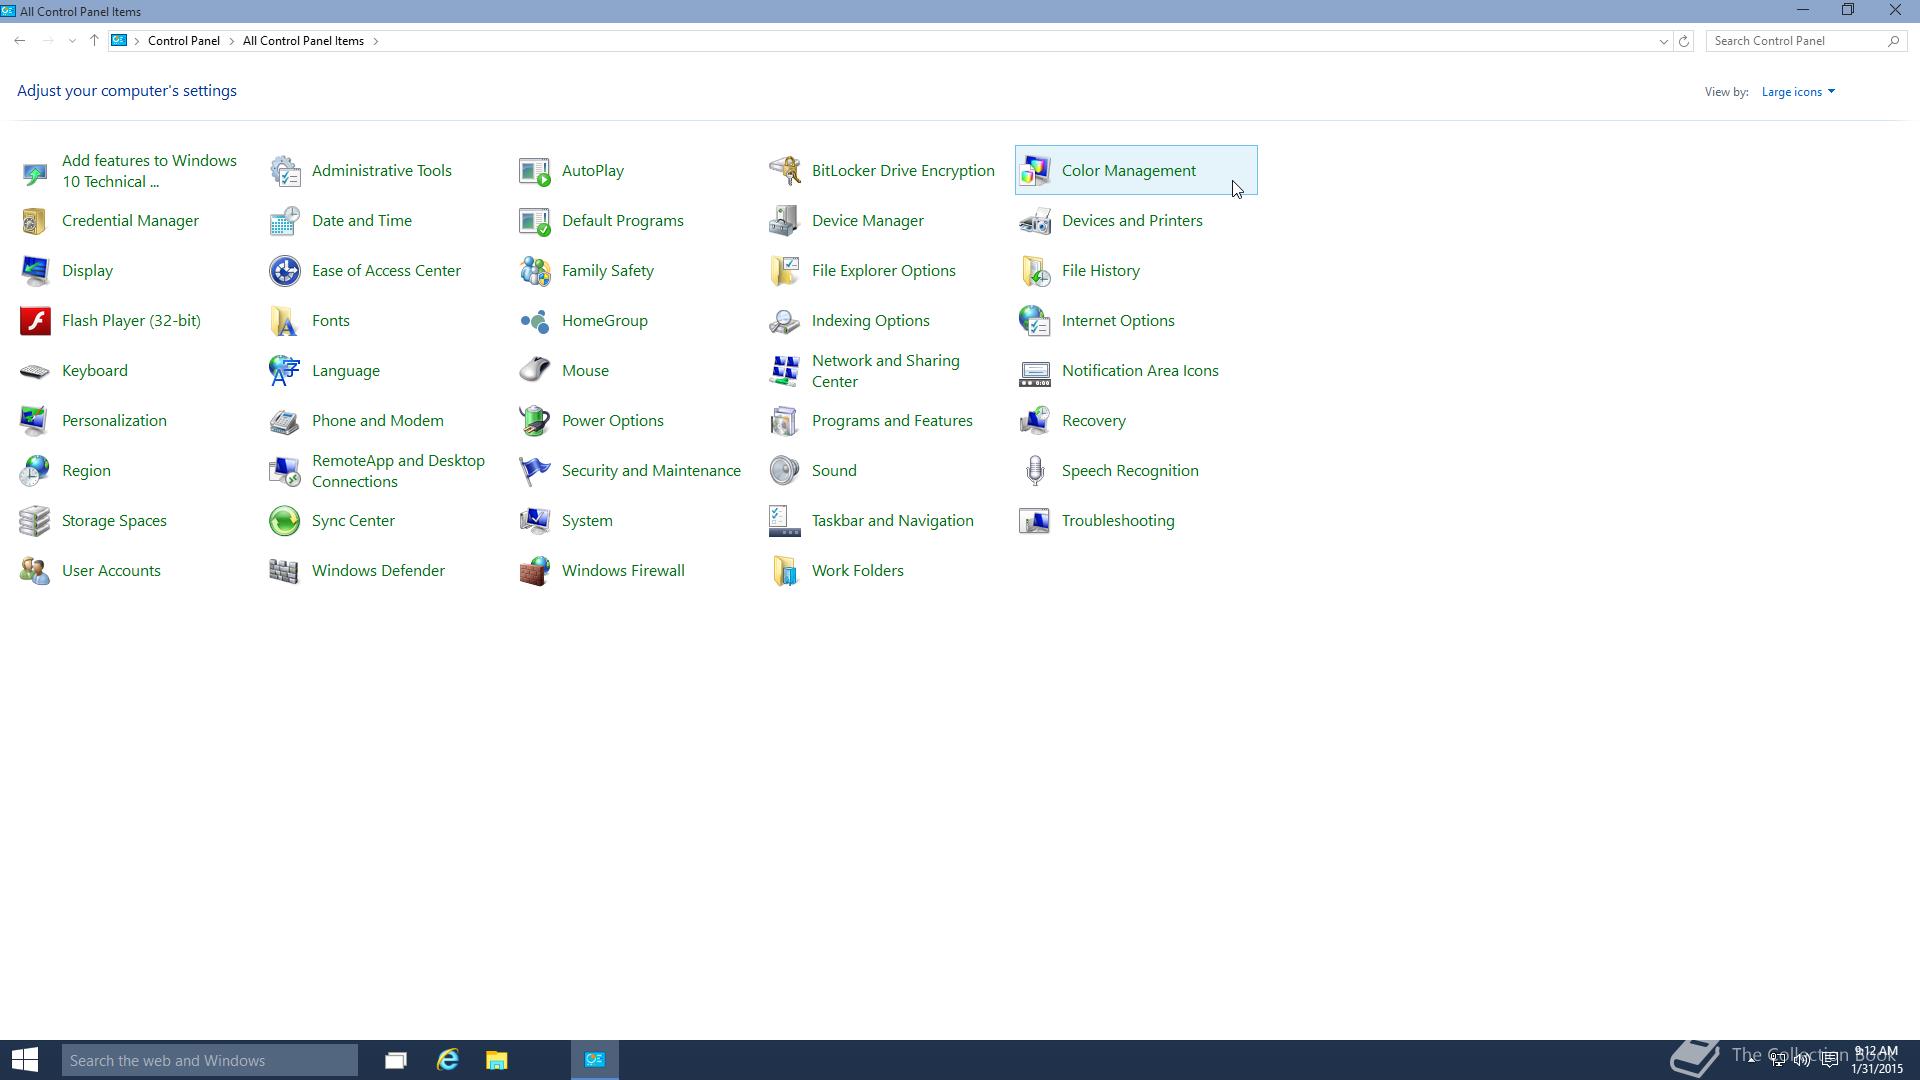This screenshot has width=1920, height=1080.
Task: Open the recent locations dropdown arrow
Action: (72, 41)
